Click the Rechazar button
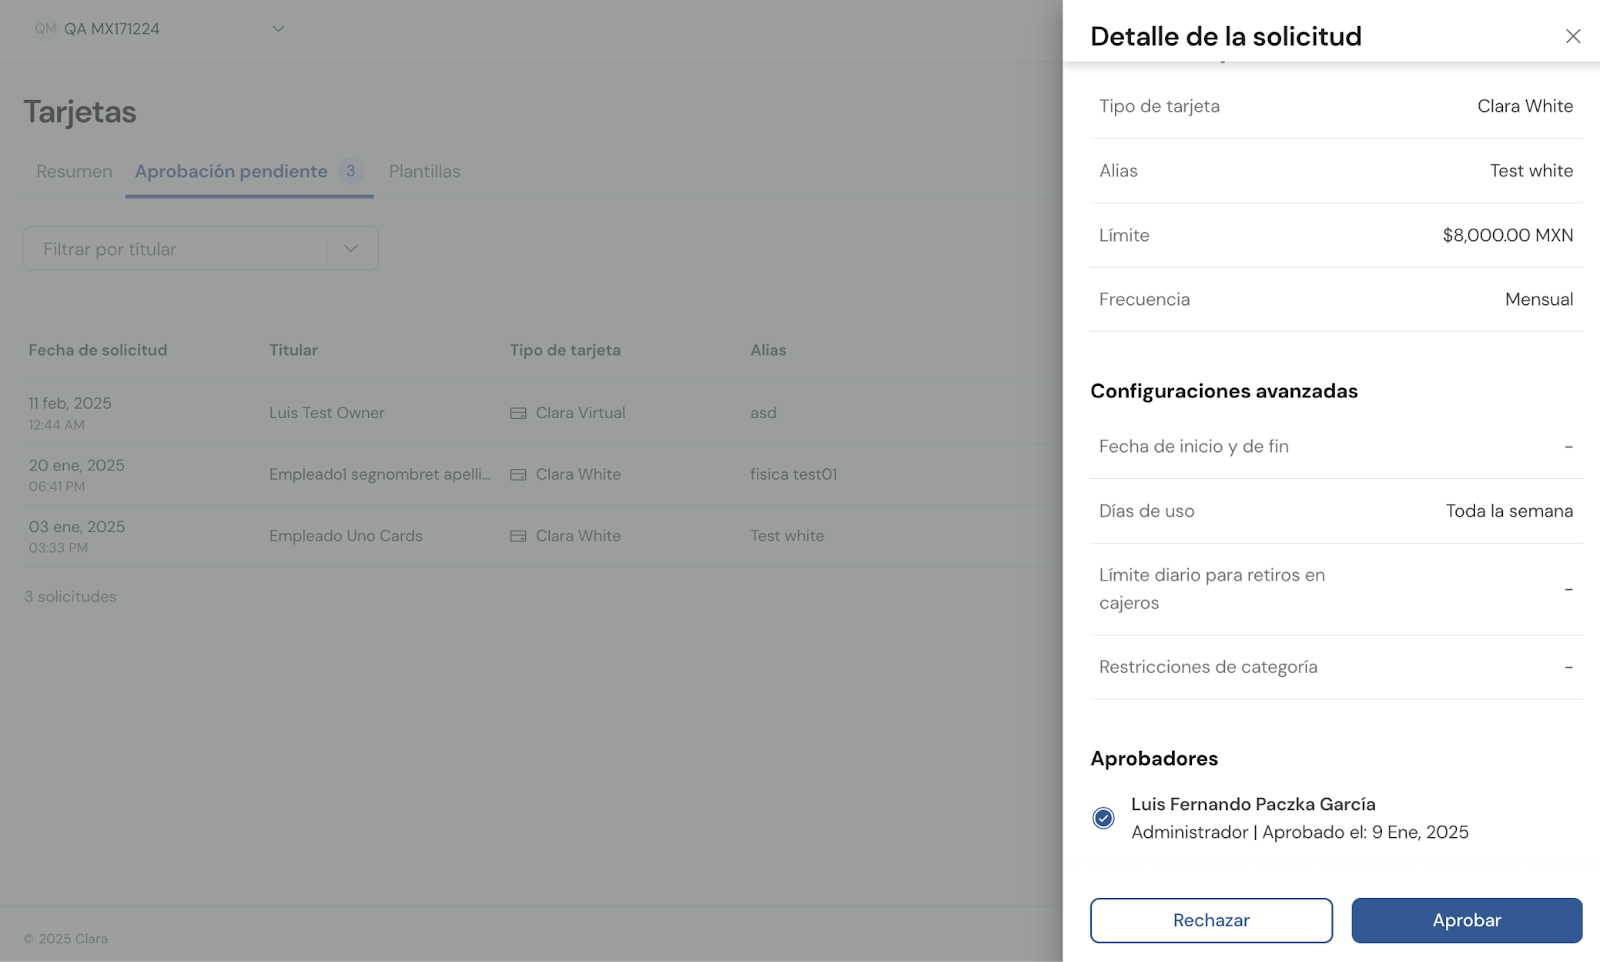 (x=1211, y=920)
